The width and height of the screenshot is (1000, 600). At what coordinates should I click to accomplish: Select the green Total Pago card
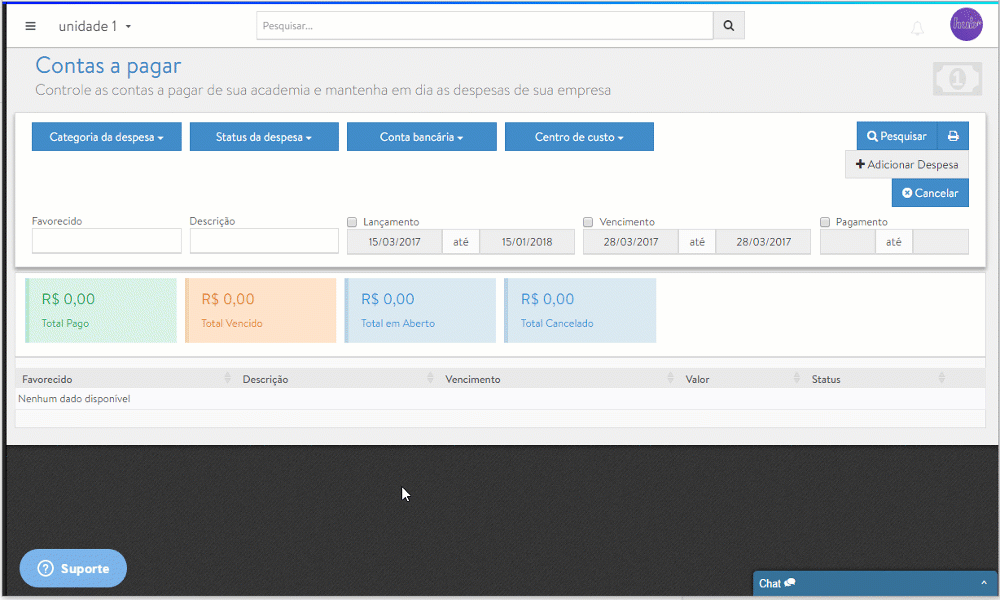click(x=101, y=310)
